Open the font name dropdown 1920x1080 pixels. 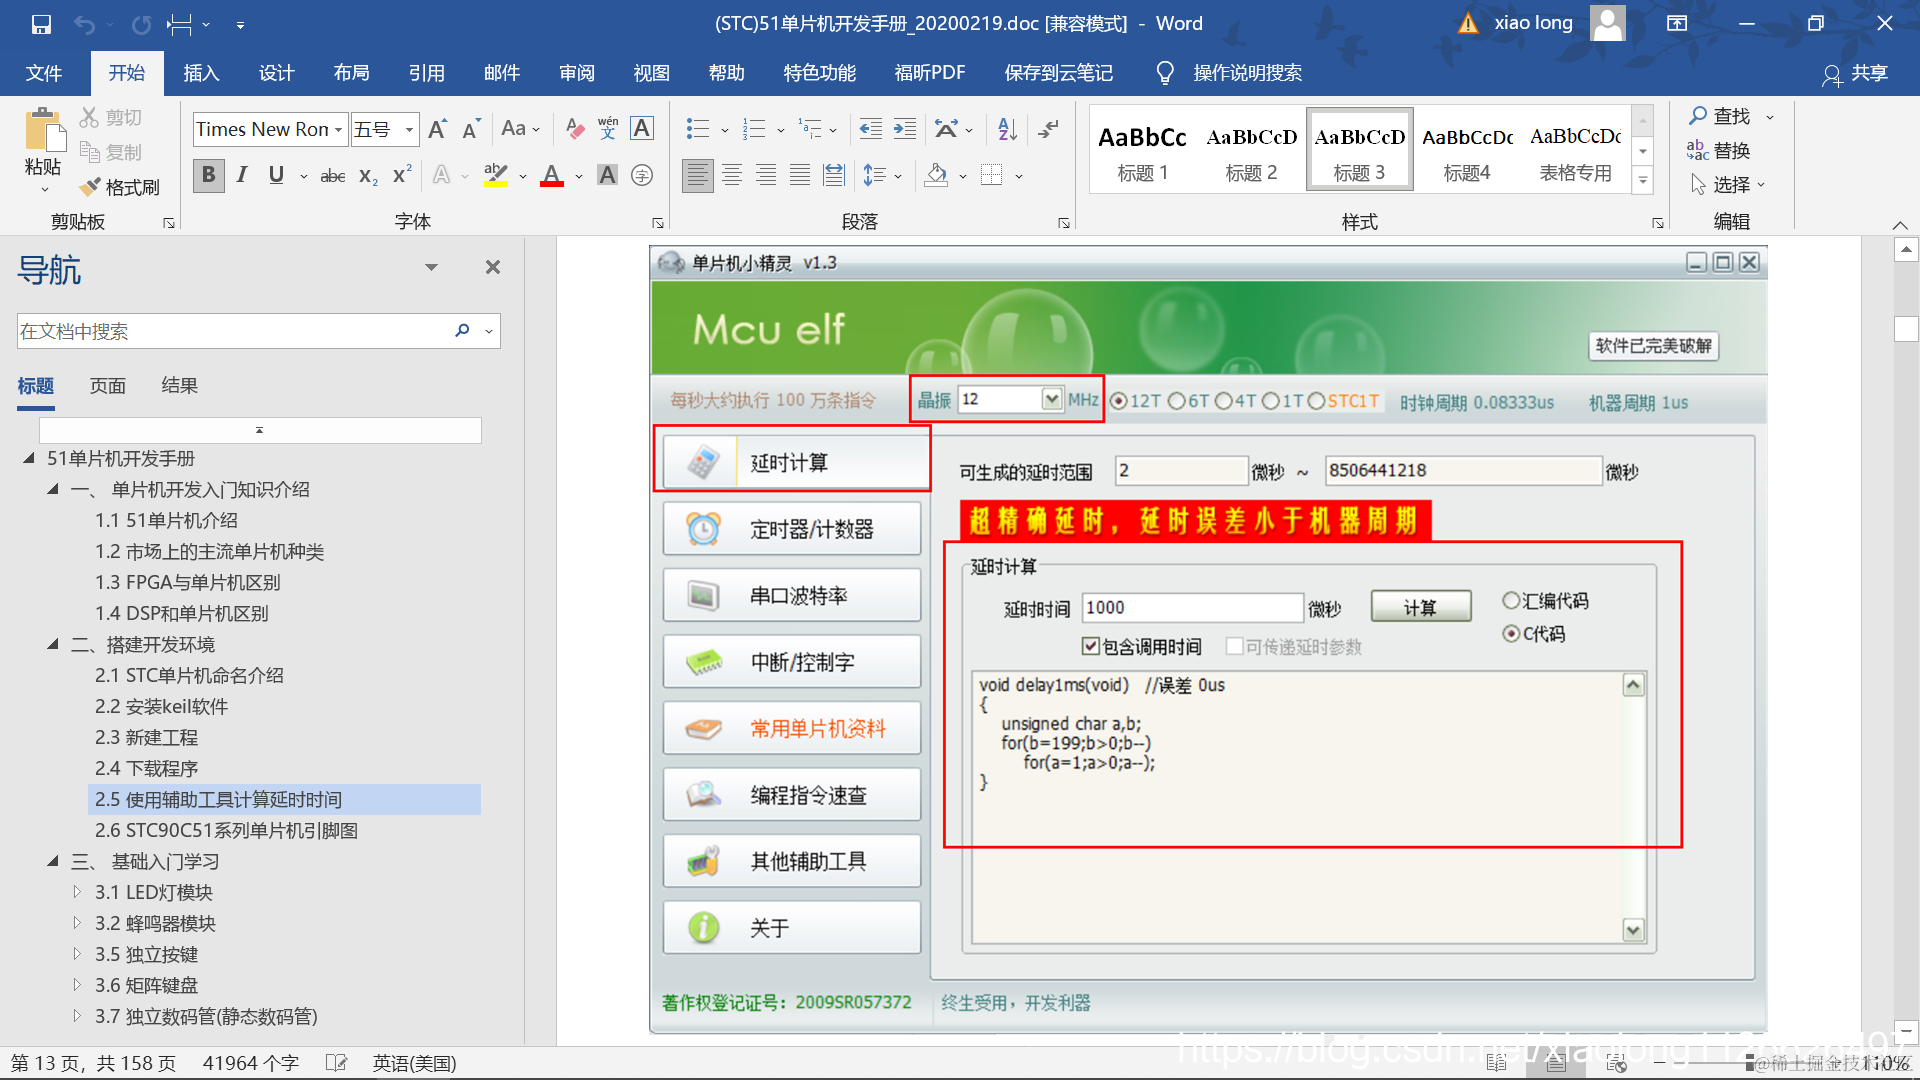[339, 130]
